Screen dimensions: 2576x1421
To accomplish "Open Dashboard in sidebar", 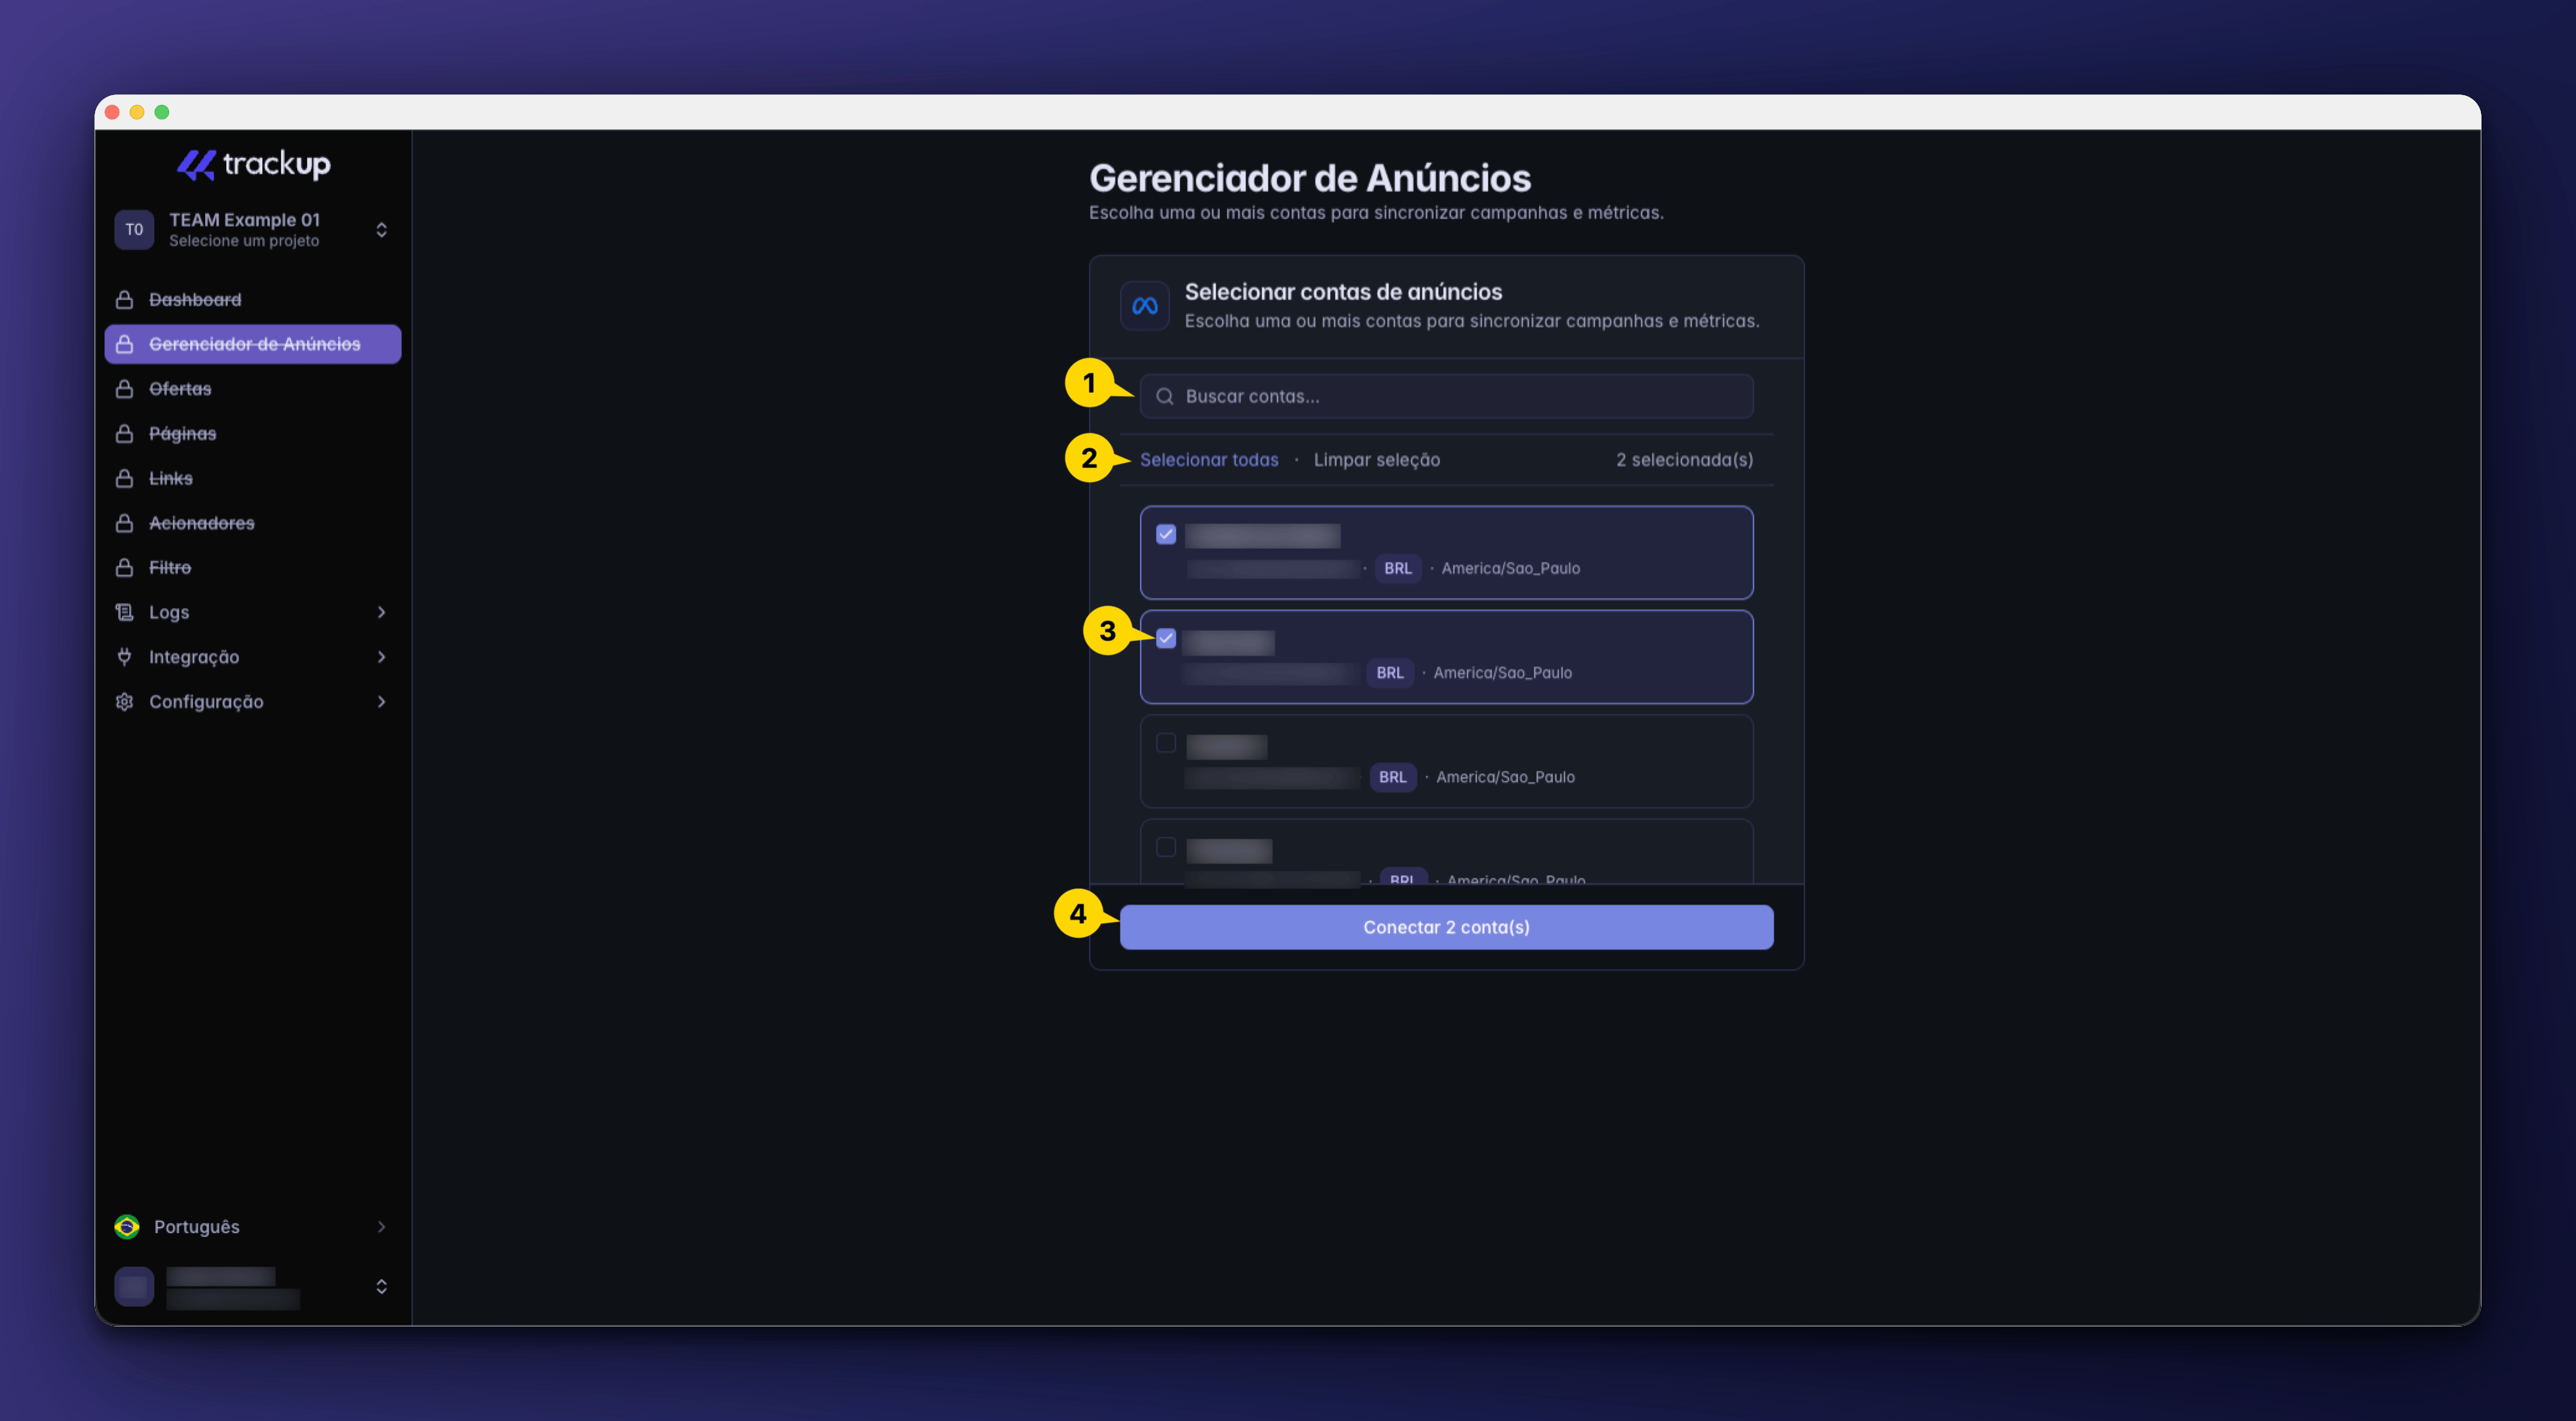I will click(x=253, y=299).
